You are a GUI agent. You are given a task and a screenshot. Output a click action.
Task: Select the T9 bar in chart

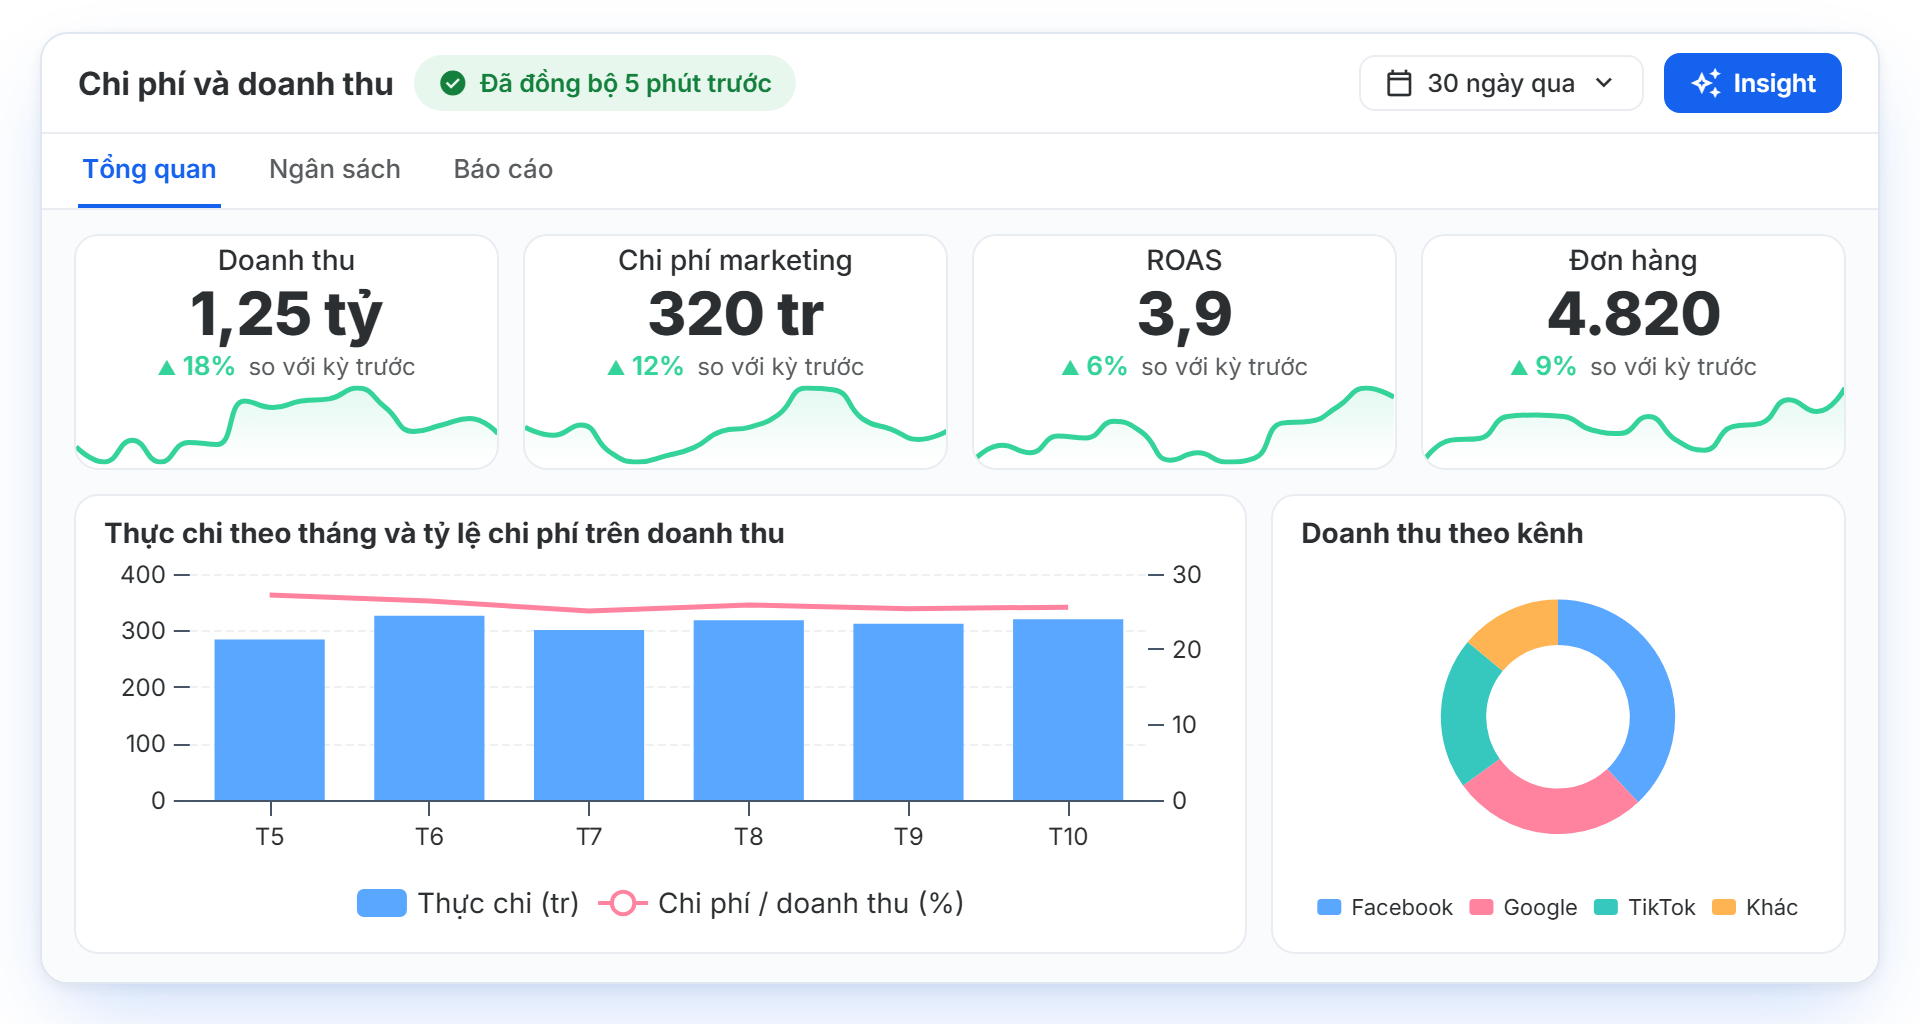[908, 712]
